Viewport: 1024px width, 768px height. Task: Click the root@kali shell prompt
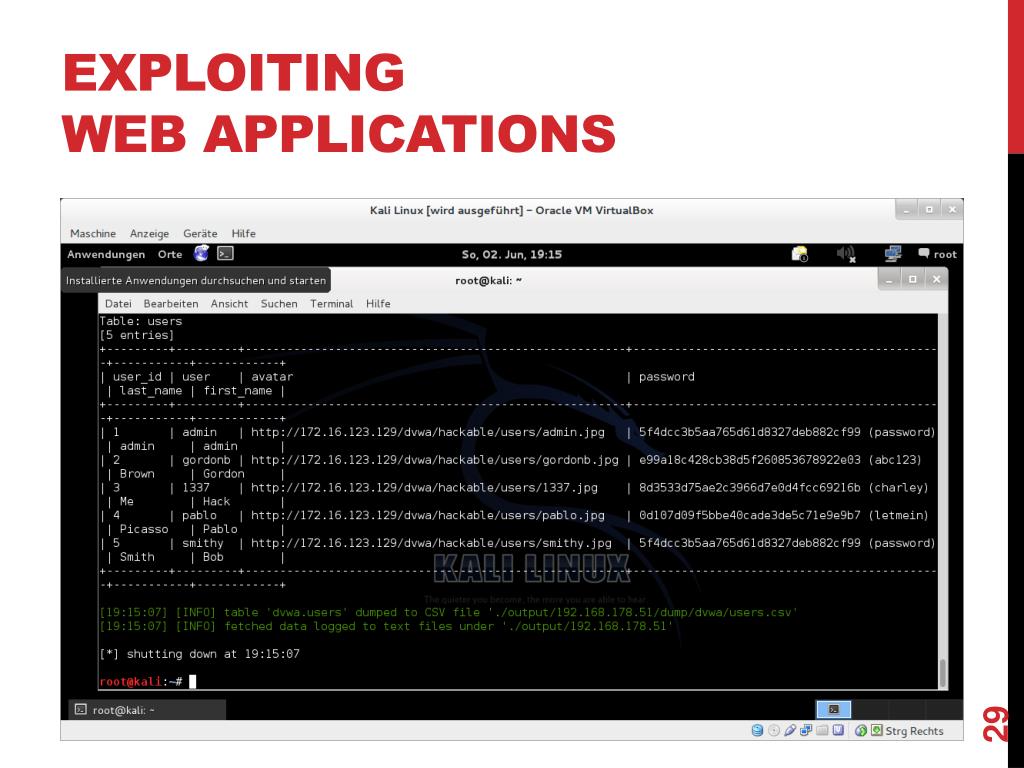tap(140, 681)
